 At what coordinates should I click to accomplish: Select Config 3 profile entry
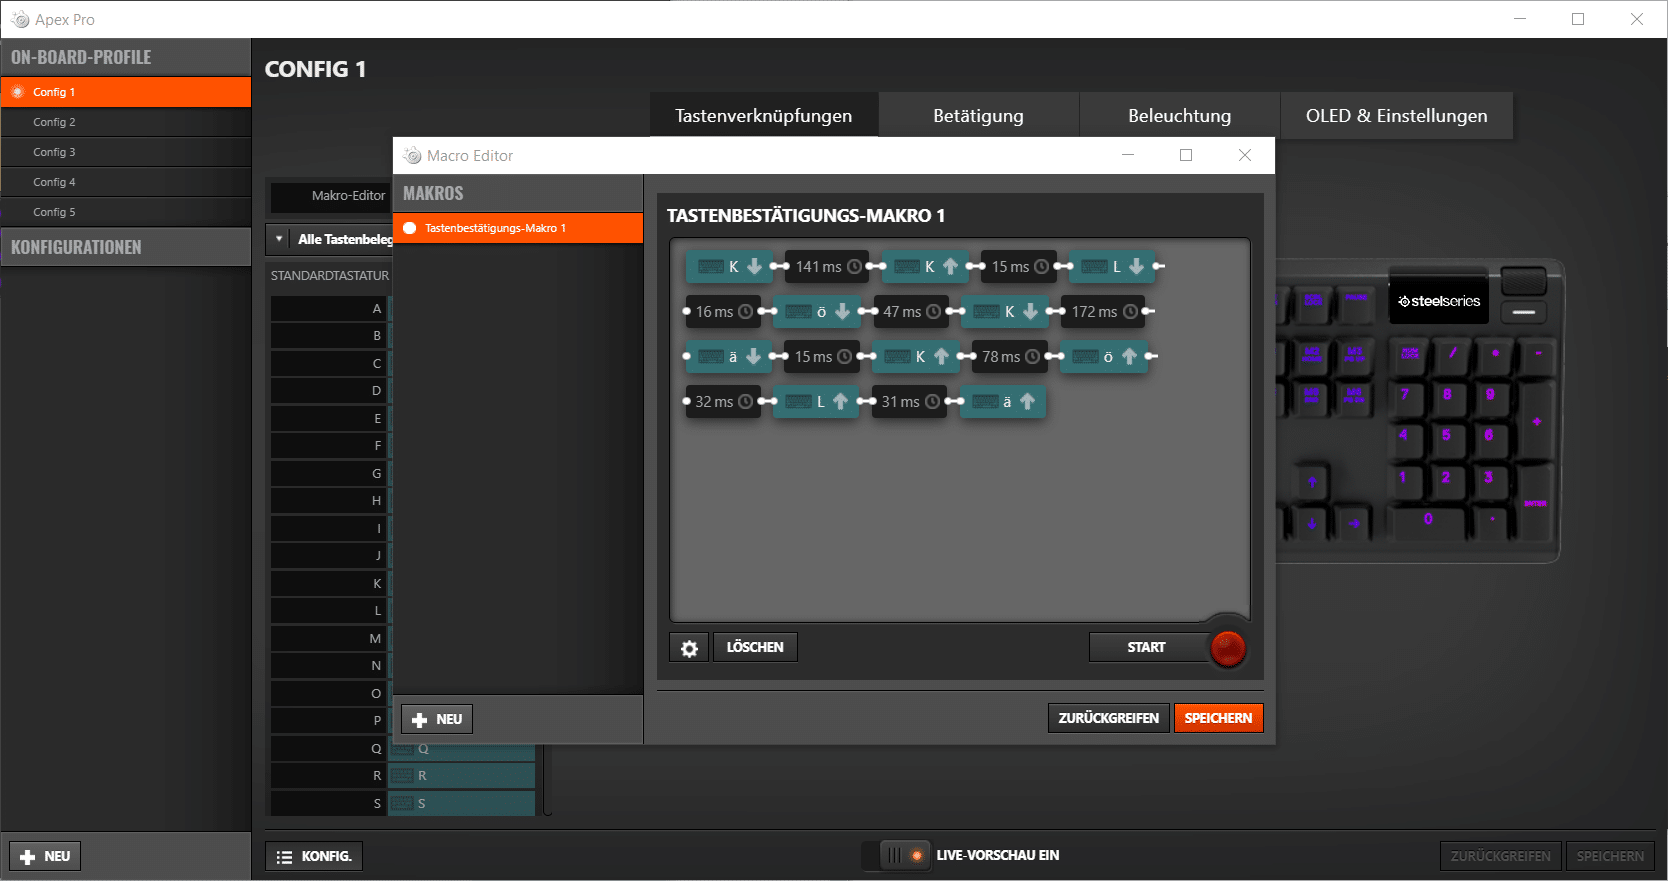(126, 152)
